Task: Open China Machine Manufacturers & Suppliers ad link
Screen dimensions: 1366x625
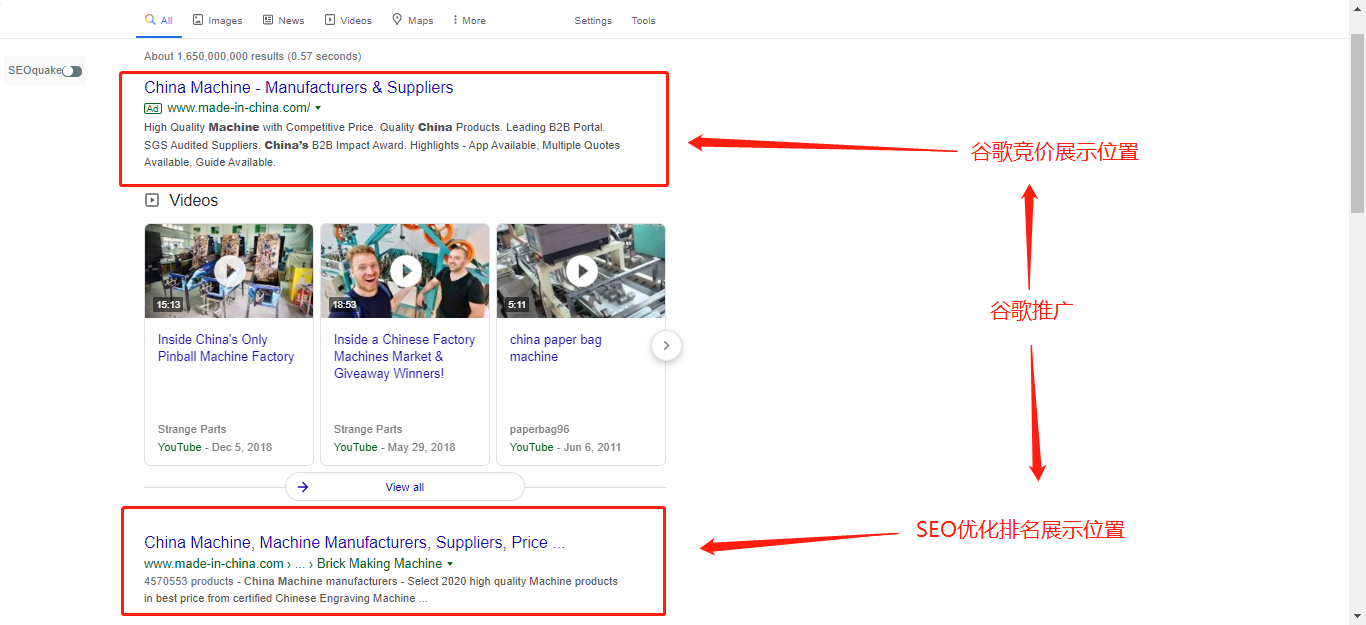Action: tap(298, 88)
